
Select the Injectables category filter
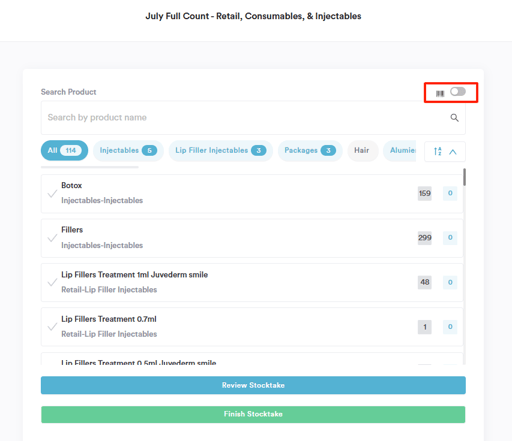pos(128,150)
